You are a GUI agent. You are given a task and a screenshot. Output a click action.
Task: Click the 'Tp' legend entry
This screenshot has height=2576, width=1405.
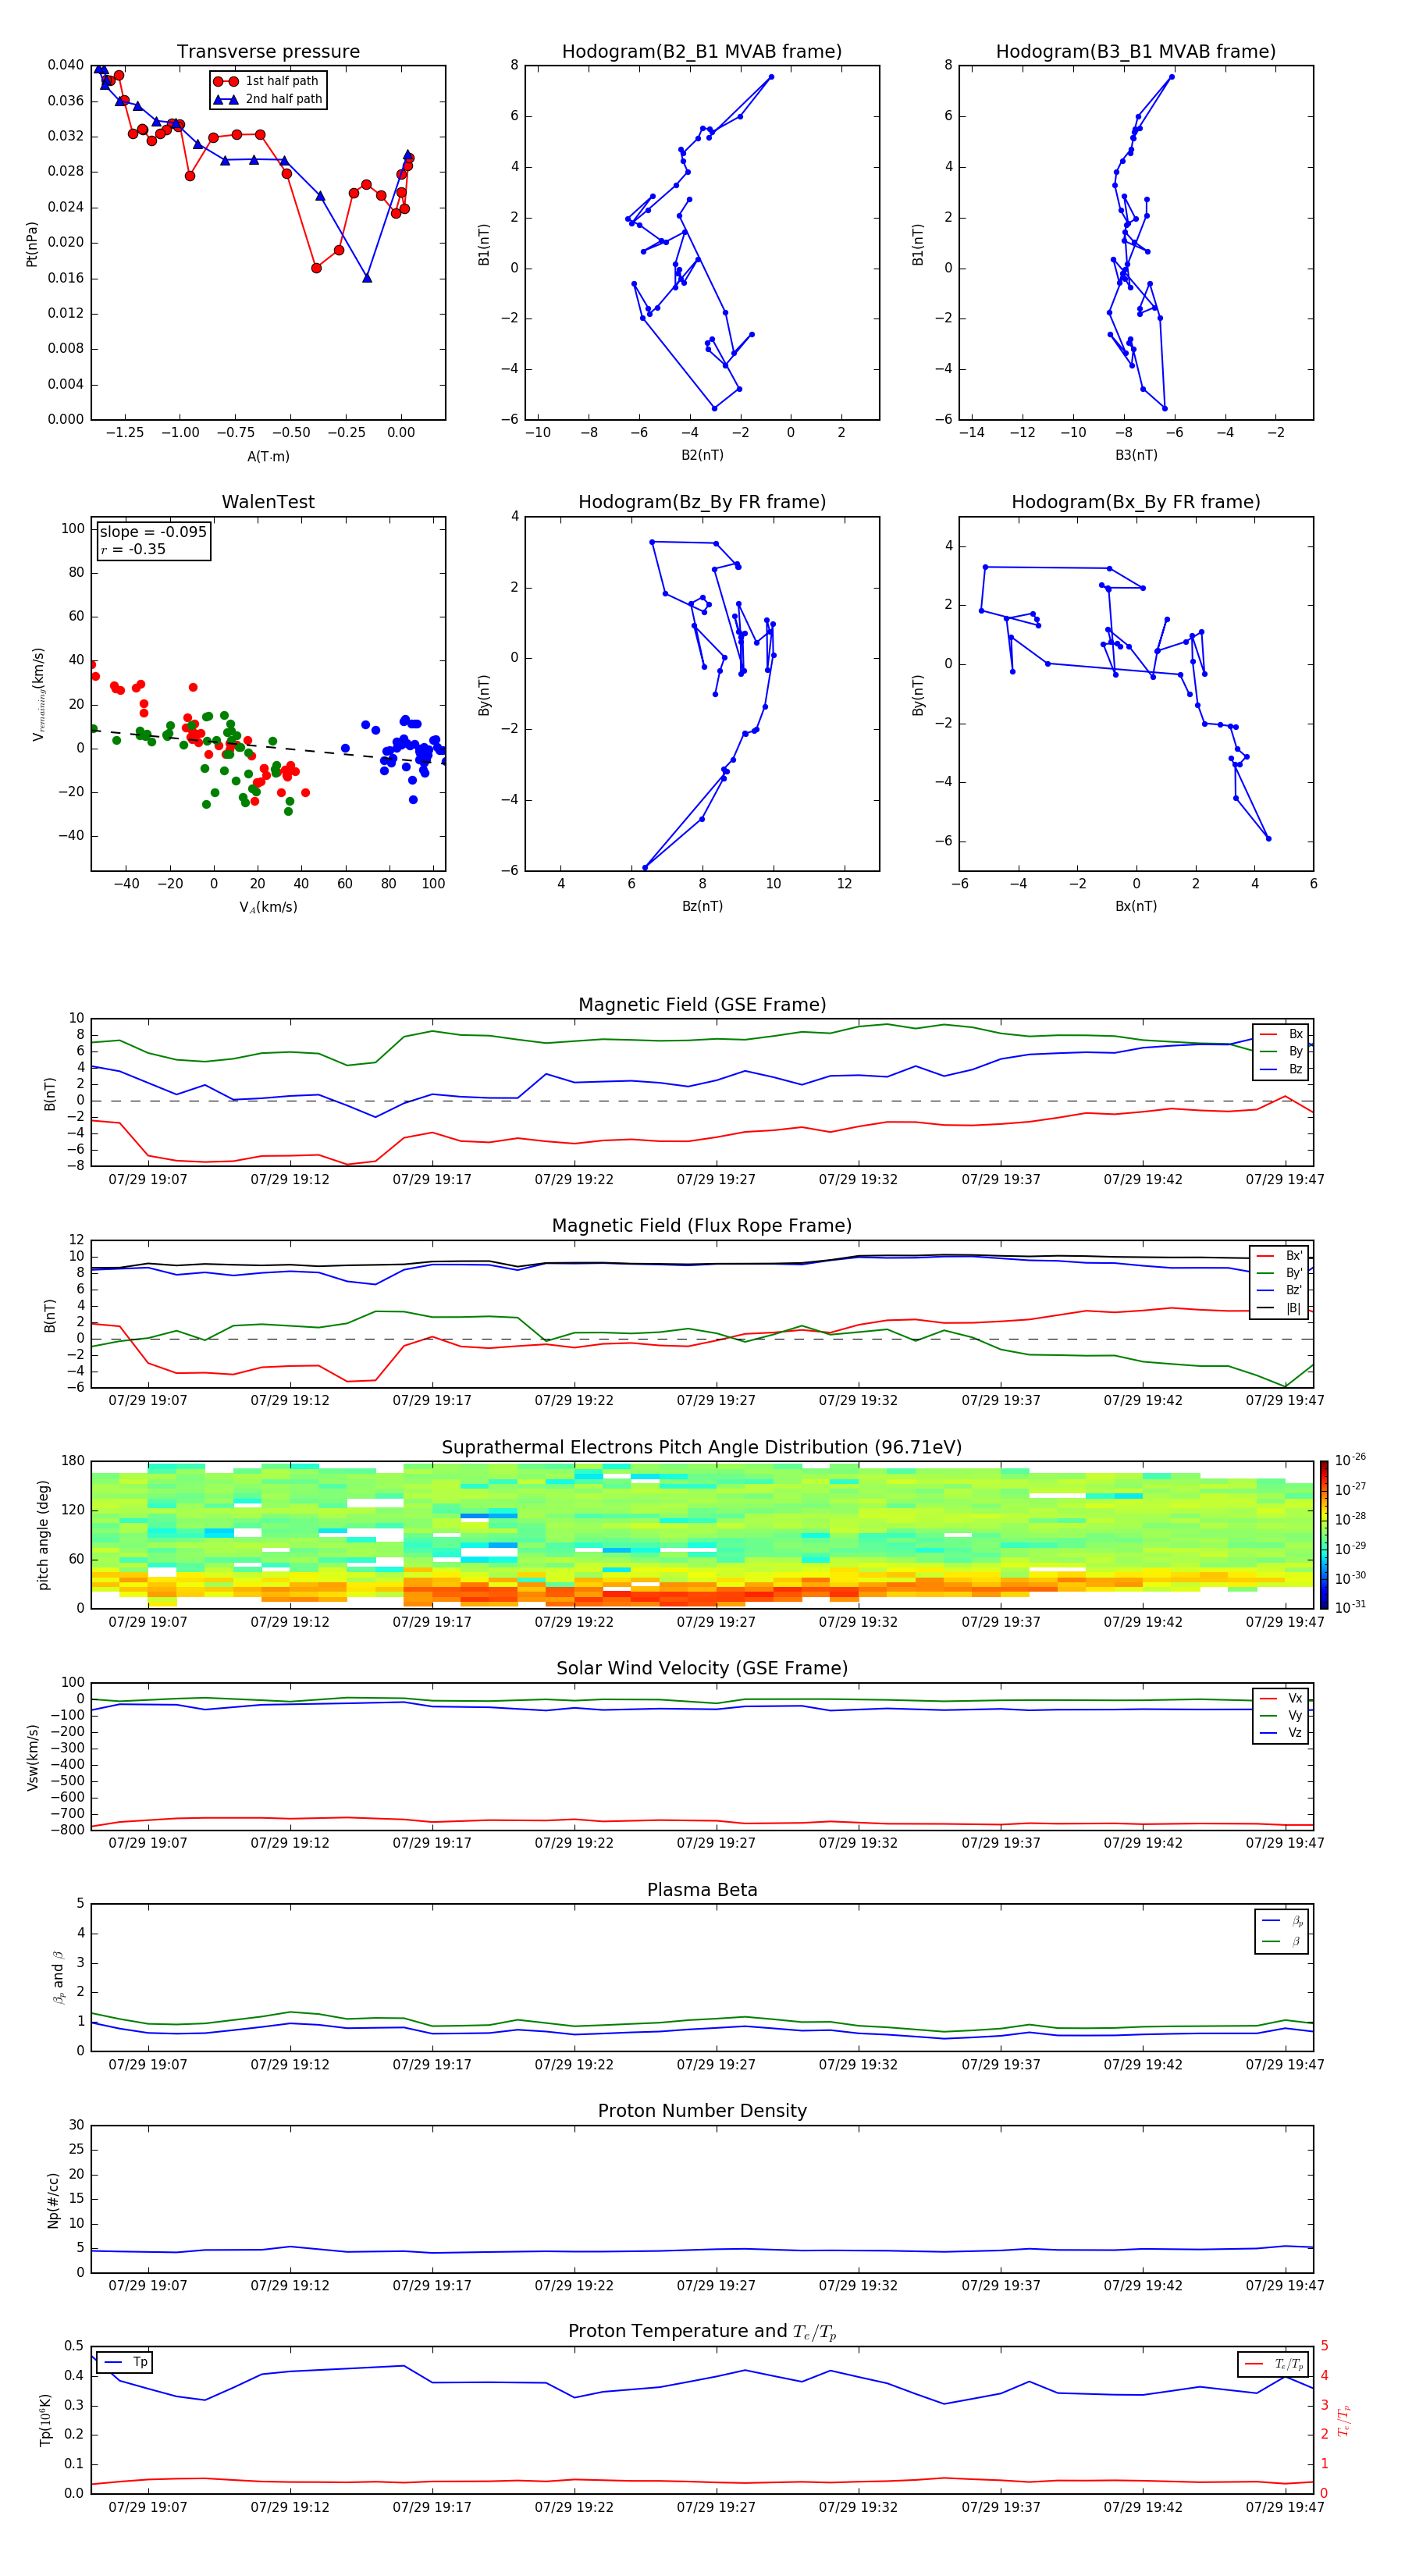tap(126, 2362)
